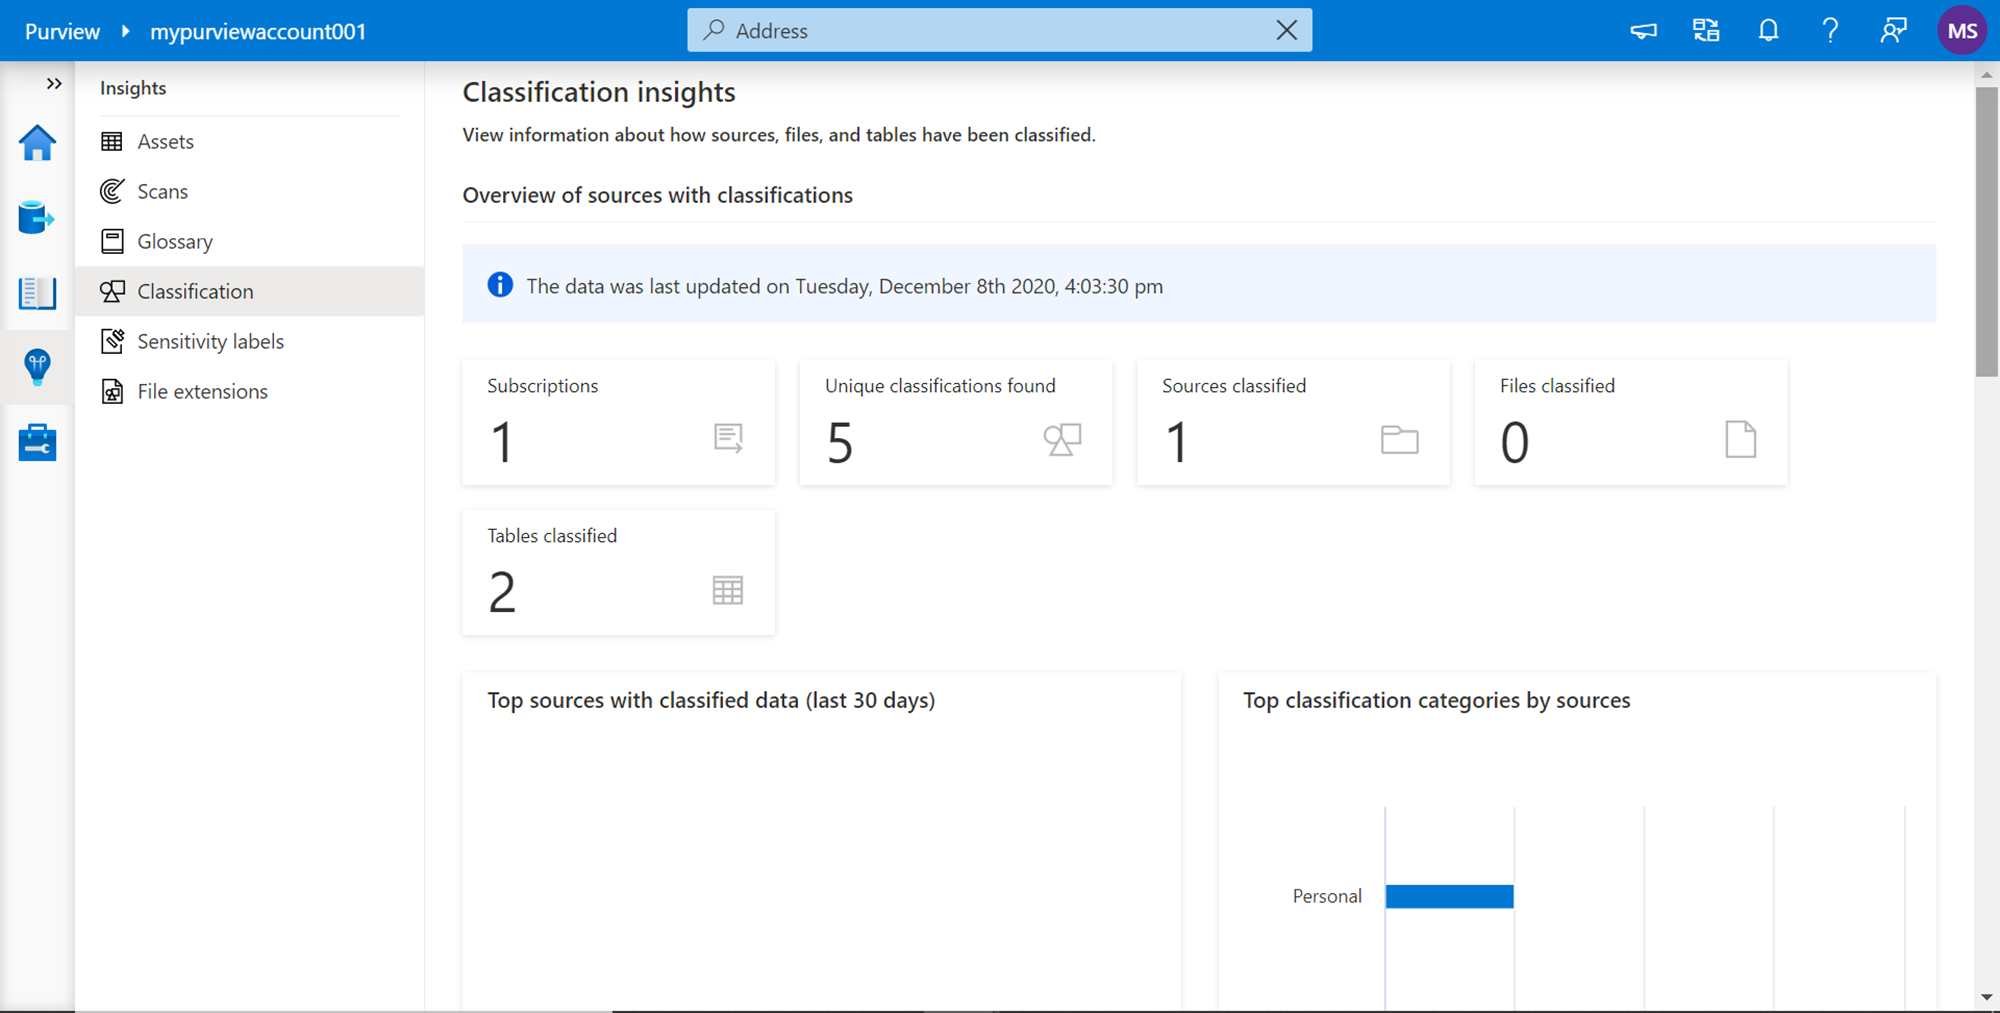
Task: Open the help question mark icon
Action: (1830, 31)
